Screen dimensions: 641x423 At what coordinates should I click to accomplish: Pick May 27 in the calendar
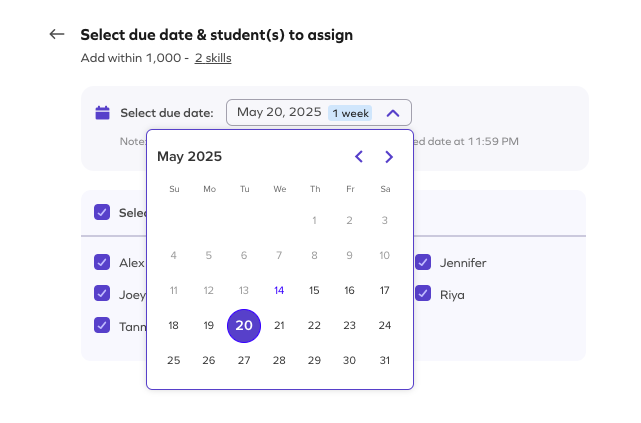tap(244, 360)
